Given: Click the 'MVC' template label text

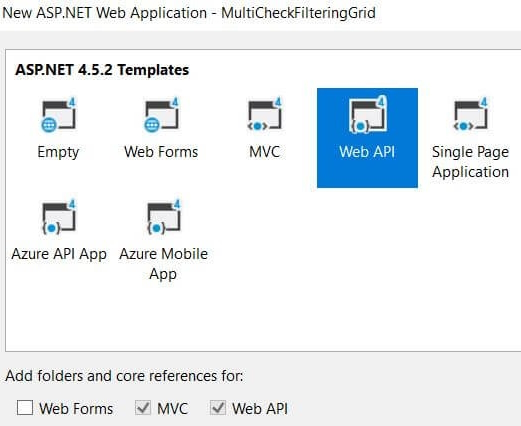Looking at the screenshot, I should point(265,152).
